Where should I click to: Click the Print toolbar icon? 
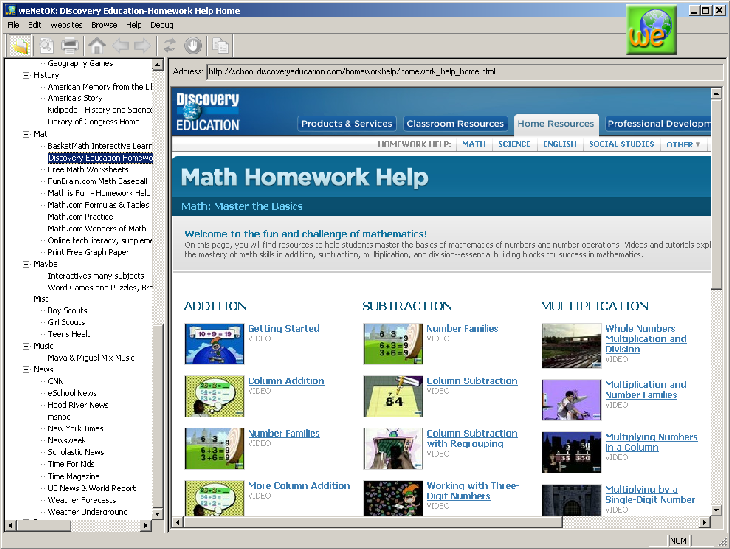tap(70, 46)
